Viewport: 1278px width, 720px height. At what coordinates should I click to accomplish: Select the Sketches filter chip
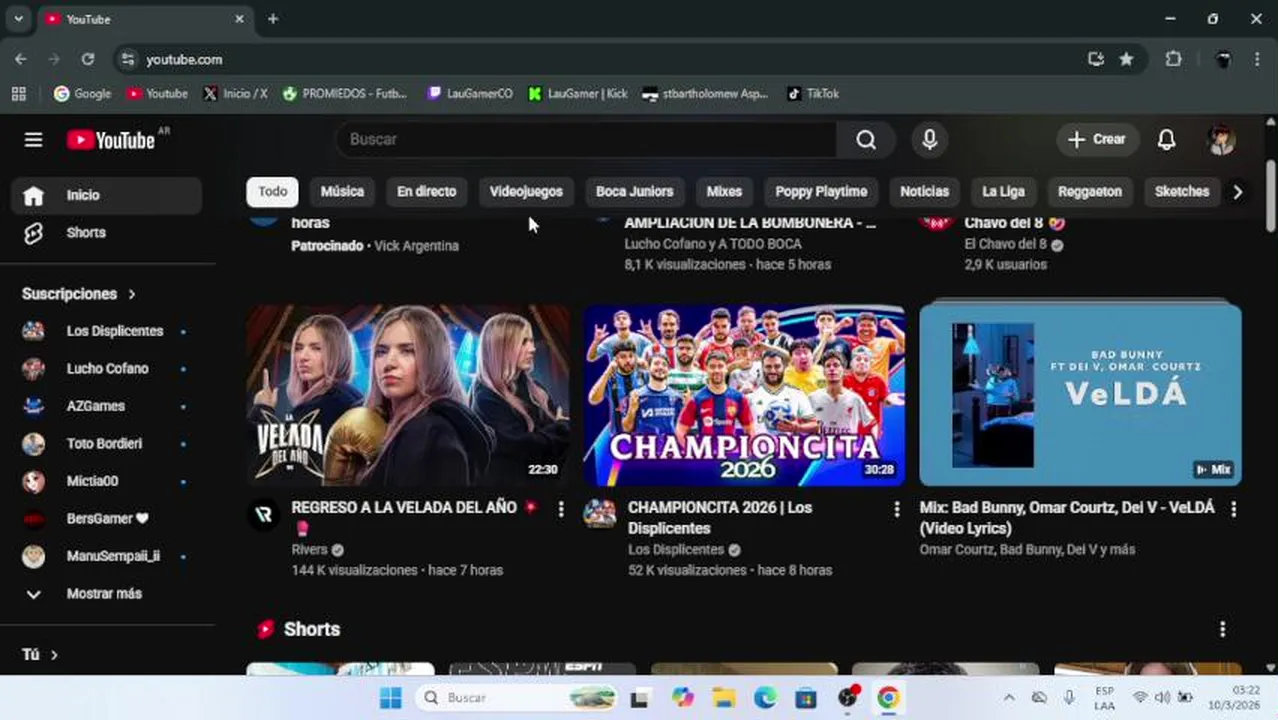click(1182, 191)
